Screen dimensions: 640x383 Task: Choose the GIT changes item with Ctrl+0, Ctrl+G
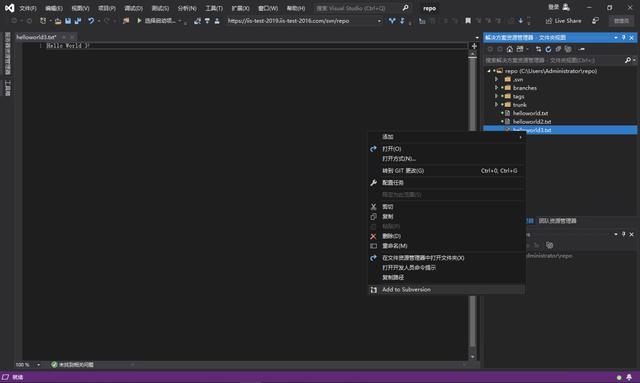(446, 171)
